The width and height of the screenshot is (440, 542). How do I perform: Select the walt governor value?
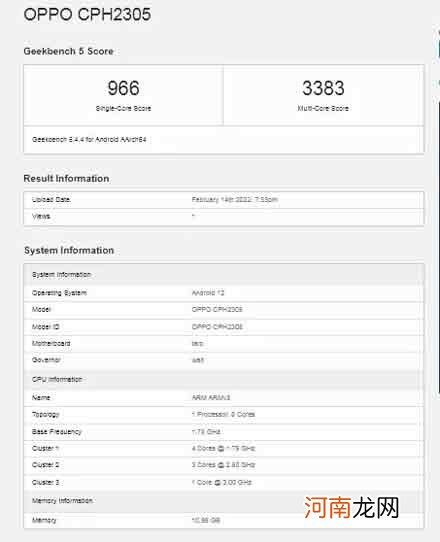pos(198,360)
